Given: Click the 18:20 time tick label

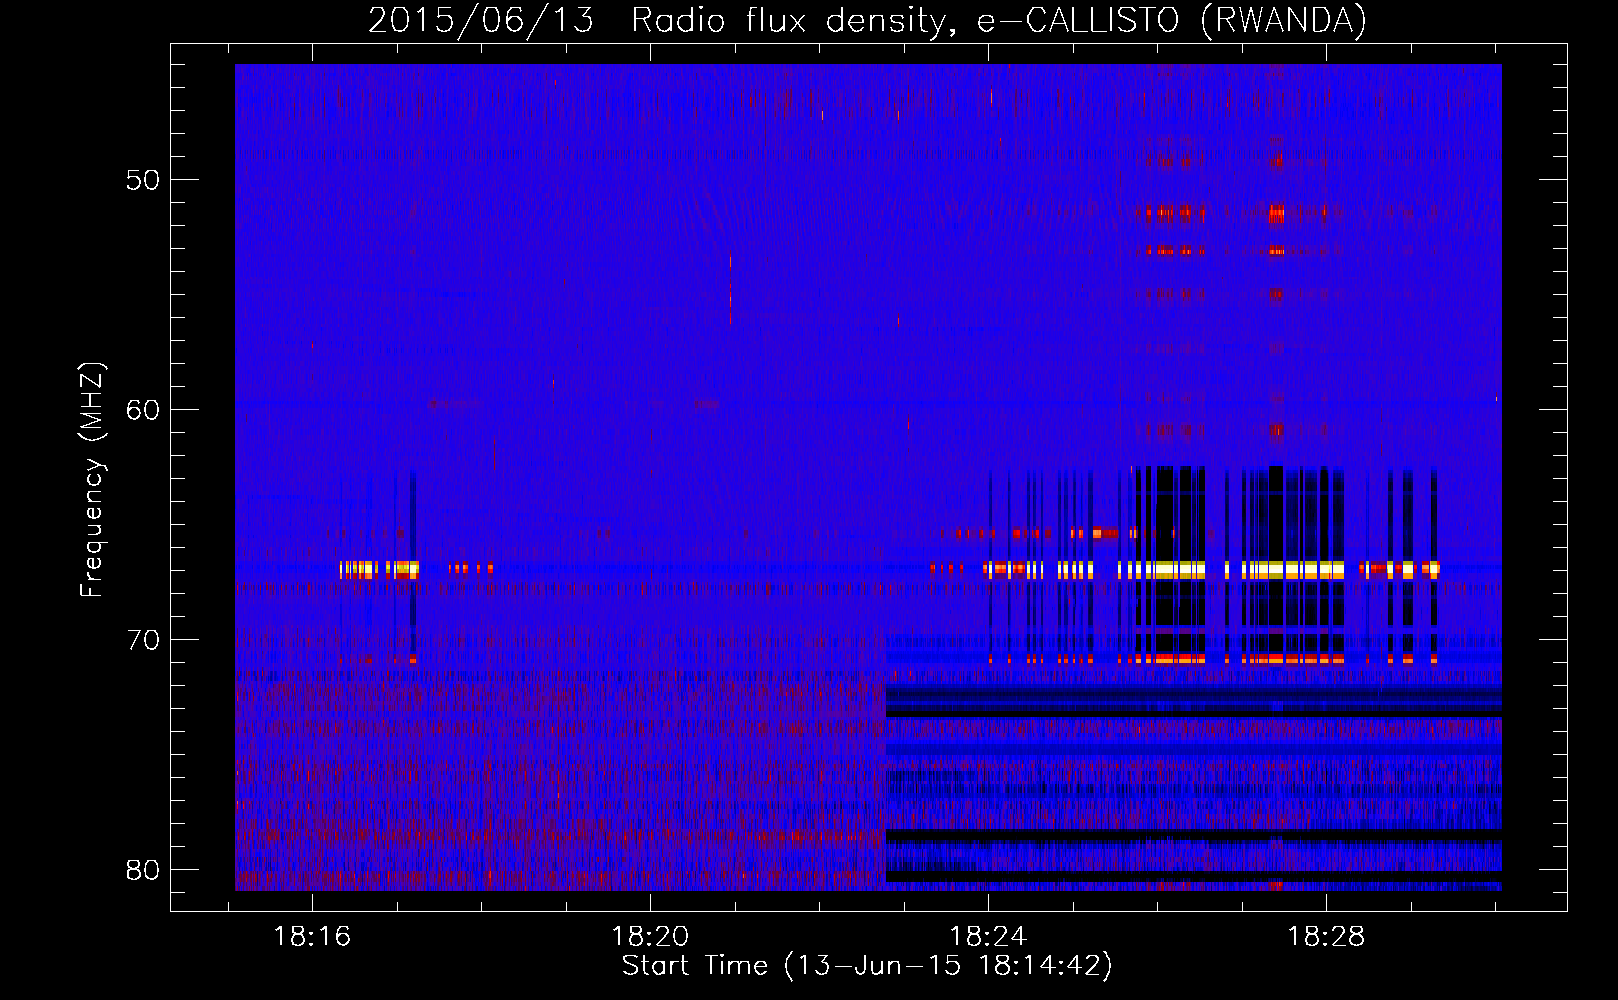Looking at the screenshot, I should click(x=651, y=937).
